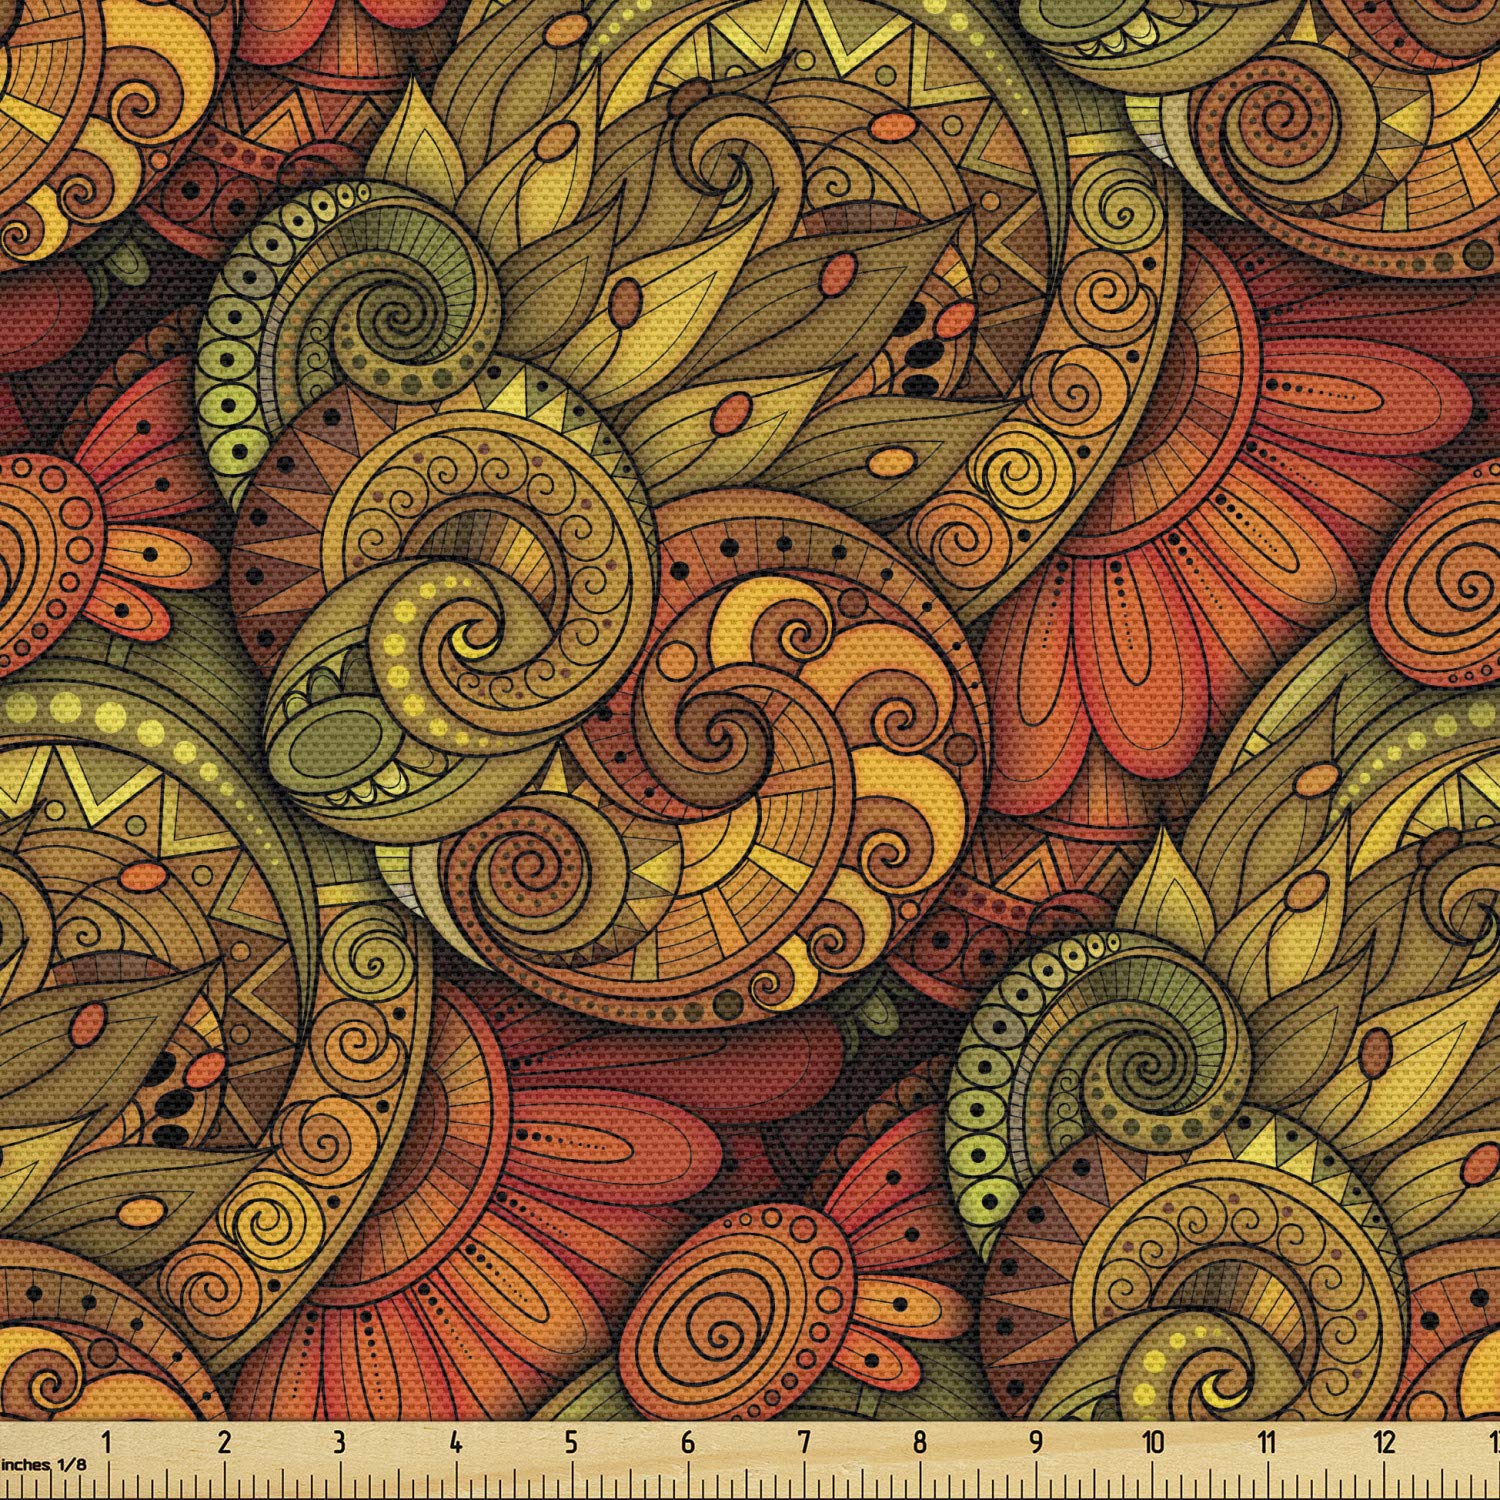Select the number 7 ruler marking

coord(804,1443)
